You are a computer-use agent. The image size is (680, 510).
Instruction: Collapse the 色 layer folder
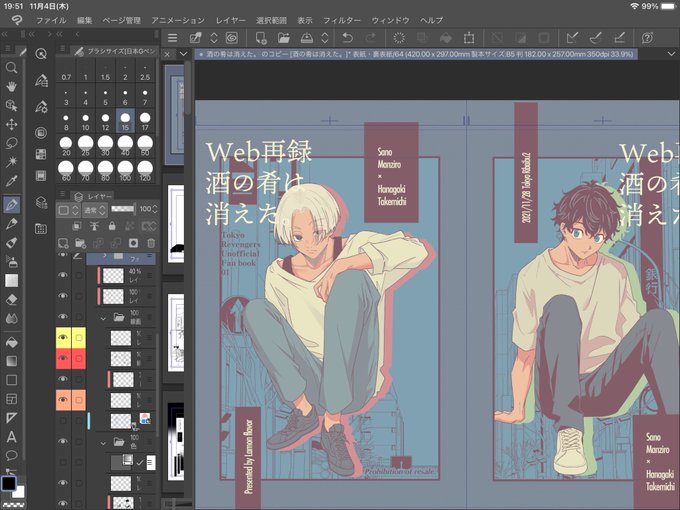pyautogui.click(x=103, y=443)
